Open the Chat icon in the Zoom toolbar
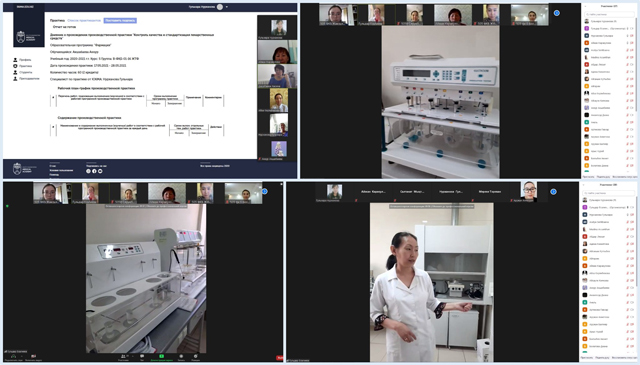The image size is (640, 365). click(142, 356)
